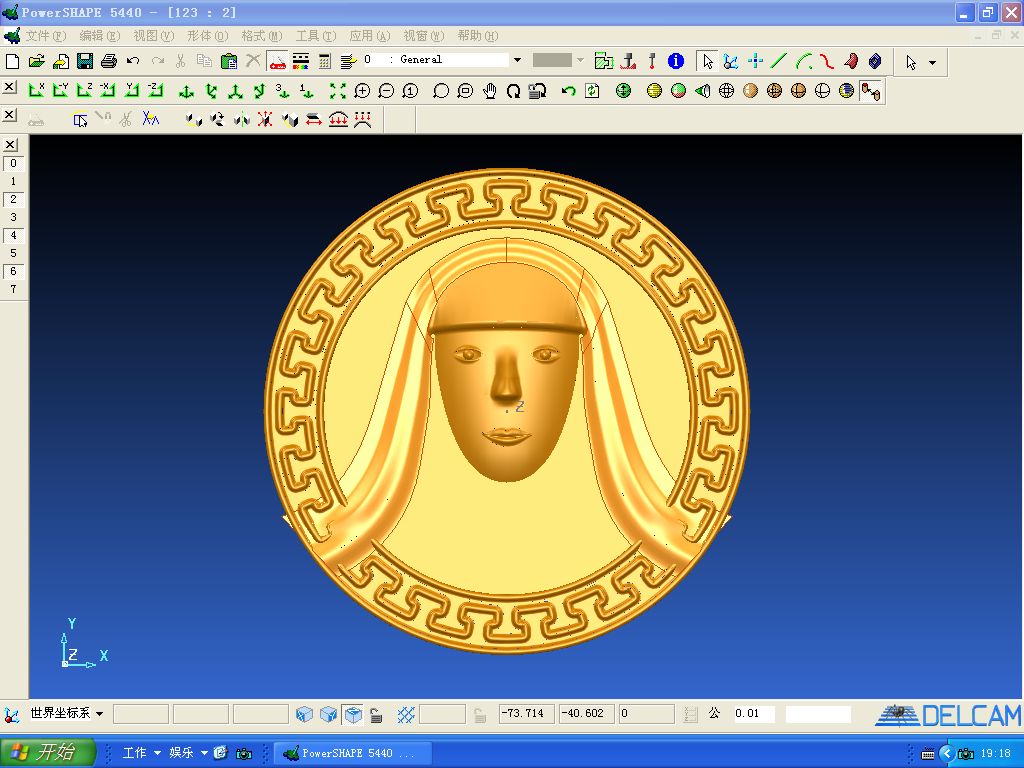
Task: Choose the brown shaded sphere view mode
Action: point(750,91)
